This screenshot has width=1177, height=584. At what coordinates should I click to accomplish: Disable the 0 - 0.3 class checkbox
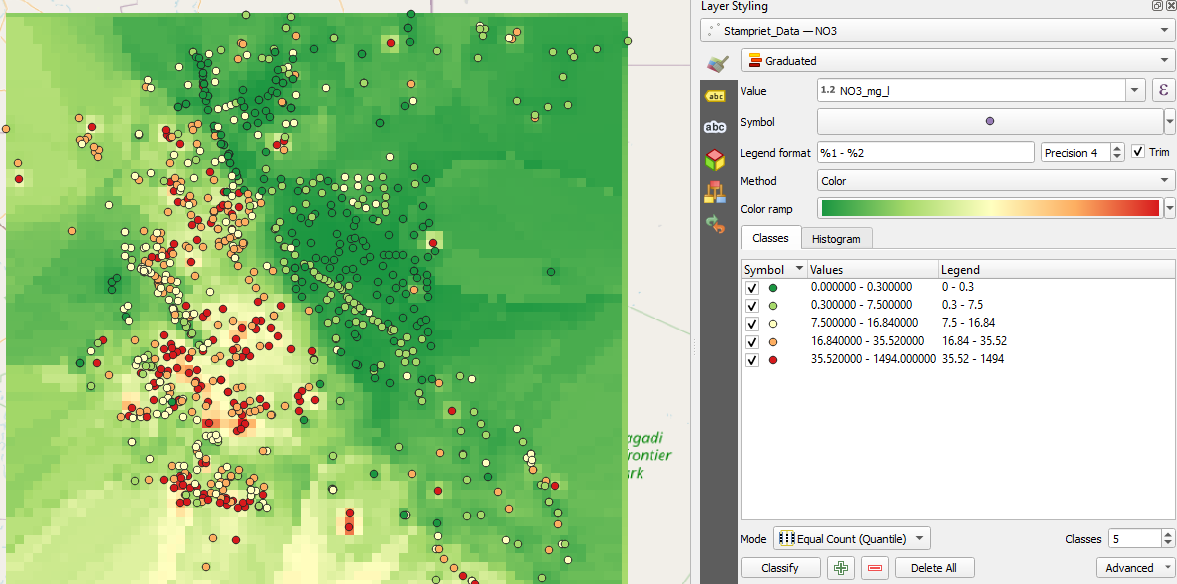[751, 287]
